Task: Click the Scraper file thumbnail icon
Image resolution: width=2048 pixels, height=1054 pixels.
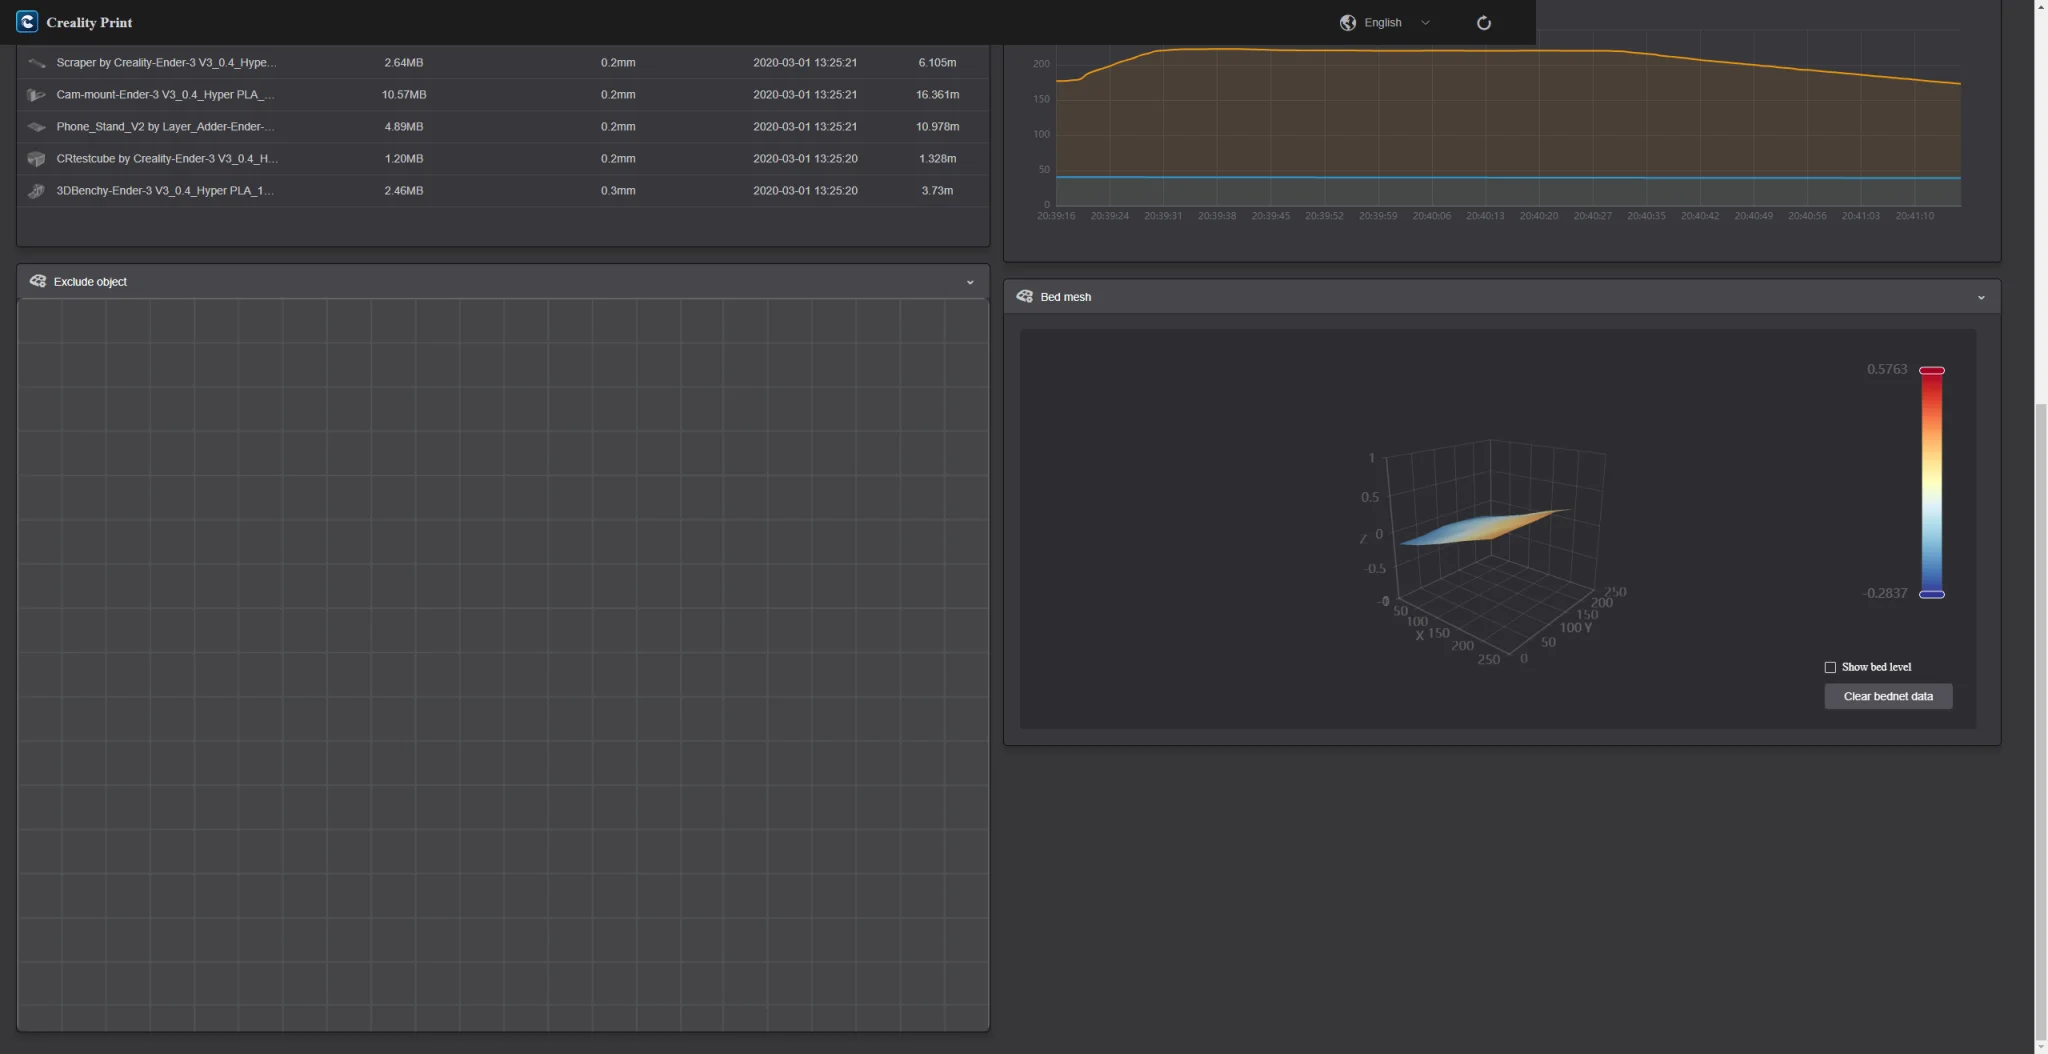Action: (37, 63)
